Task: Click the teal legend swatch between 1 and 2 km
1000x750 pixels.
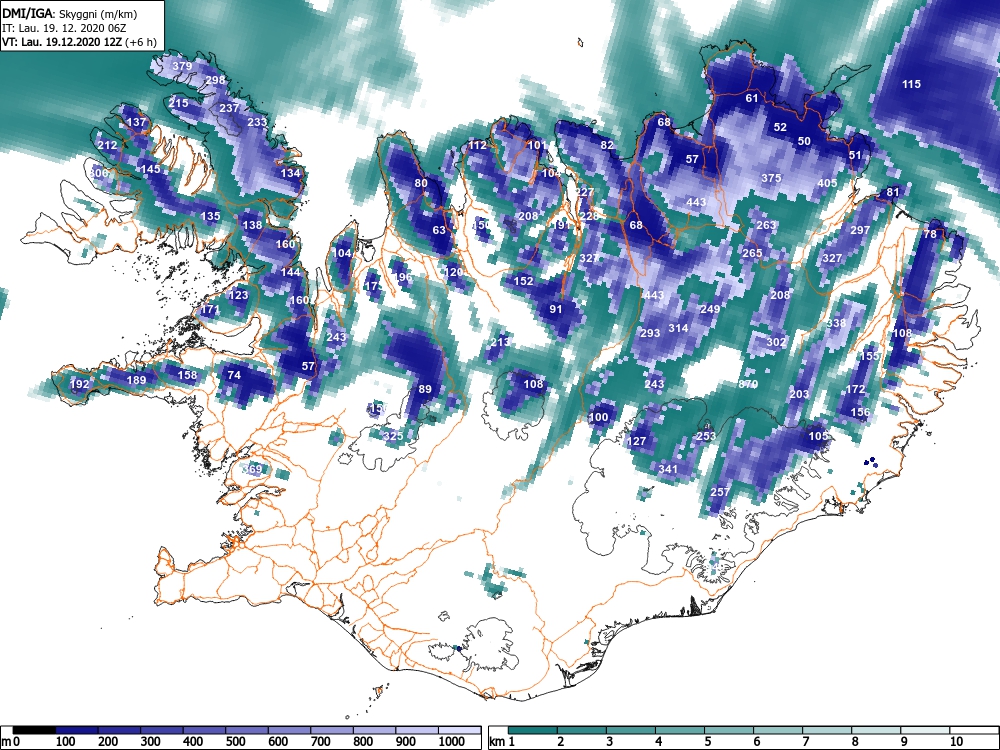Action: (x=533, y=730)
